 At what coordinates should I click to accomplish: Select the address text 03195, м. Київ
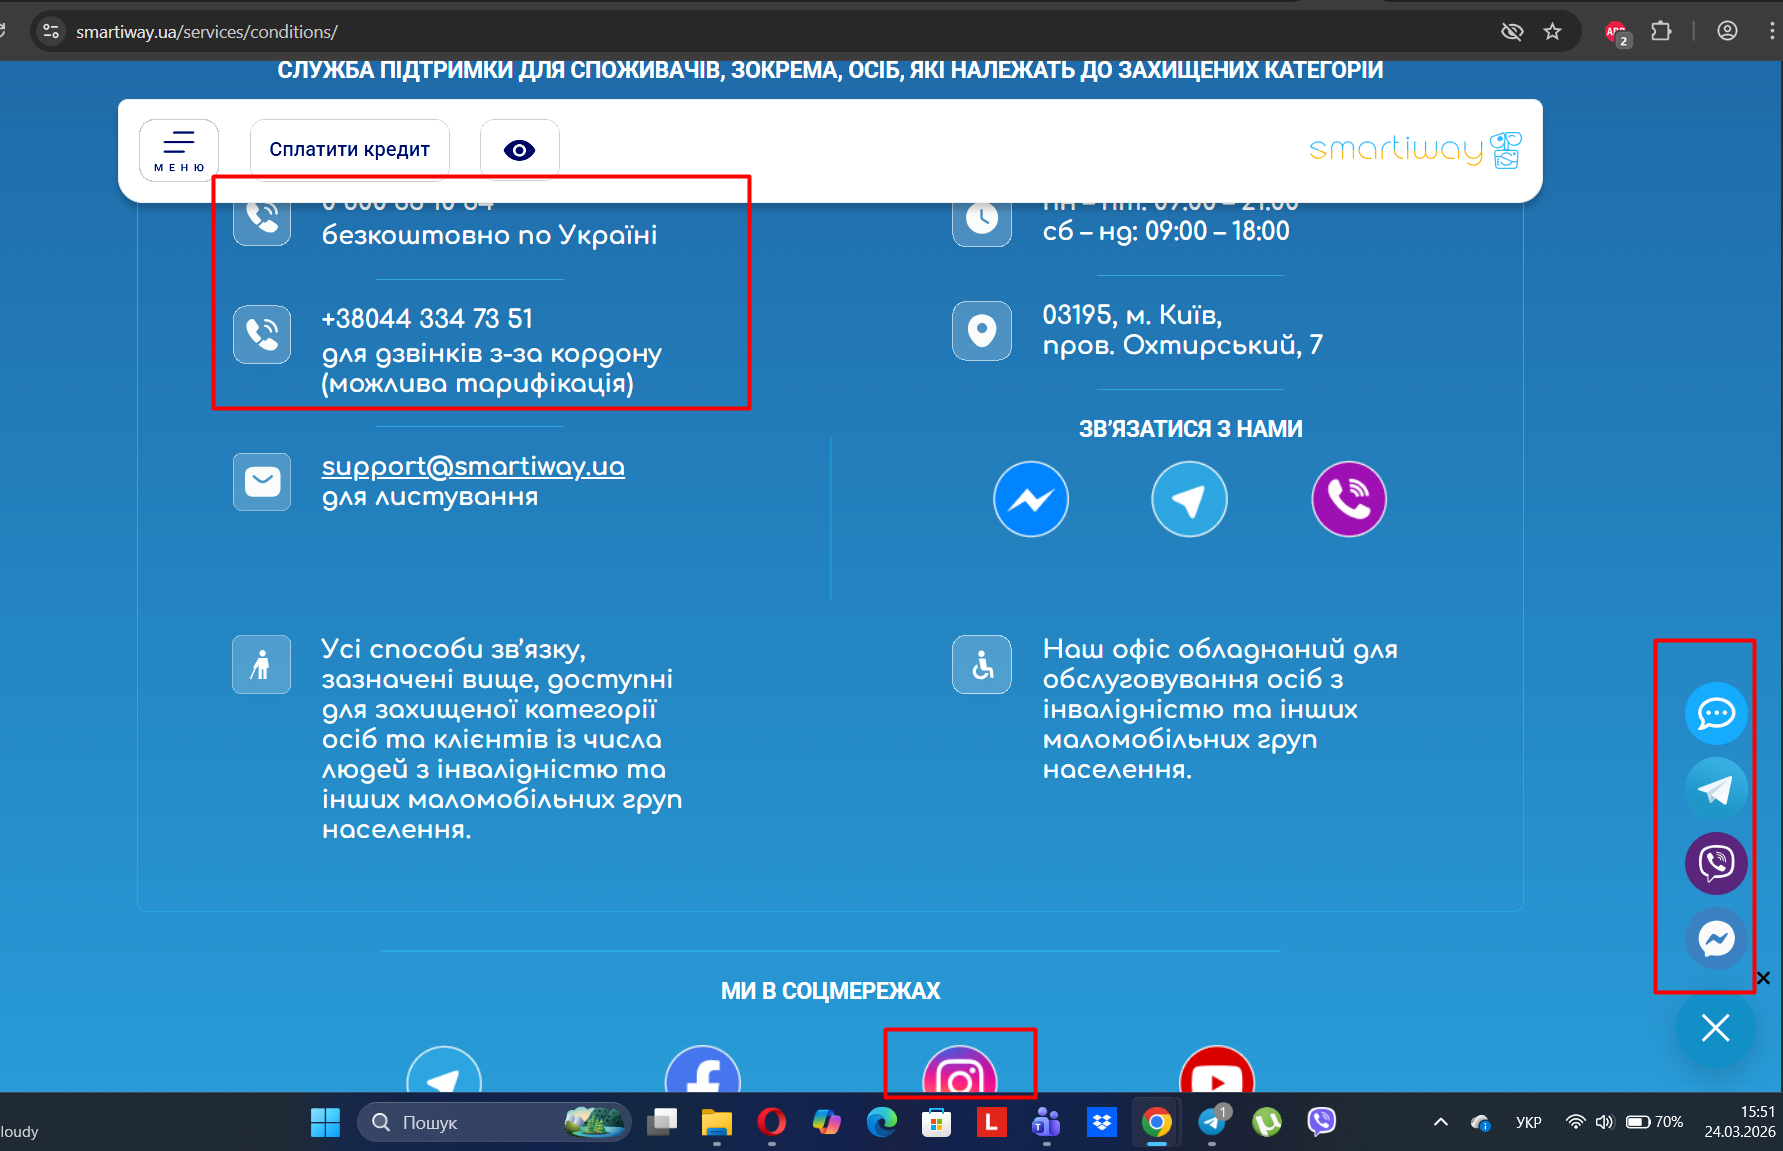(1132, 315)
